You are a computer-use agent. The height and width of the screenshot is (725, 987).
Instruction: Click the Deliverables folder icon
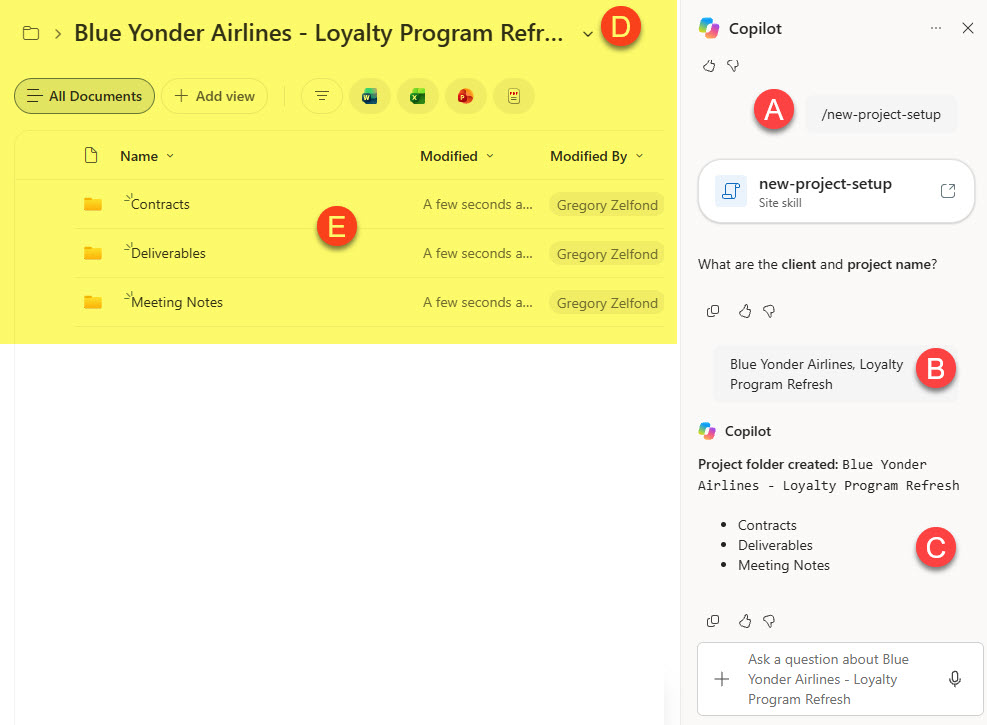coord(93,254)
